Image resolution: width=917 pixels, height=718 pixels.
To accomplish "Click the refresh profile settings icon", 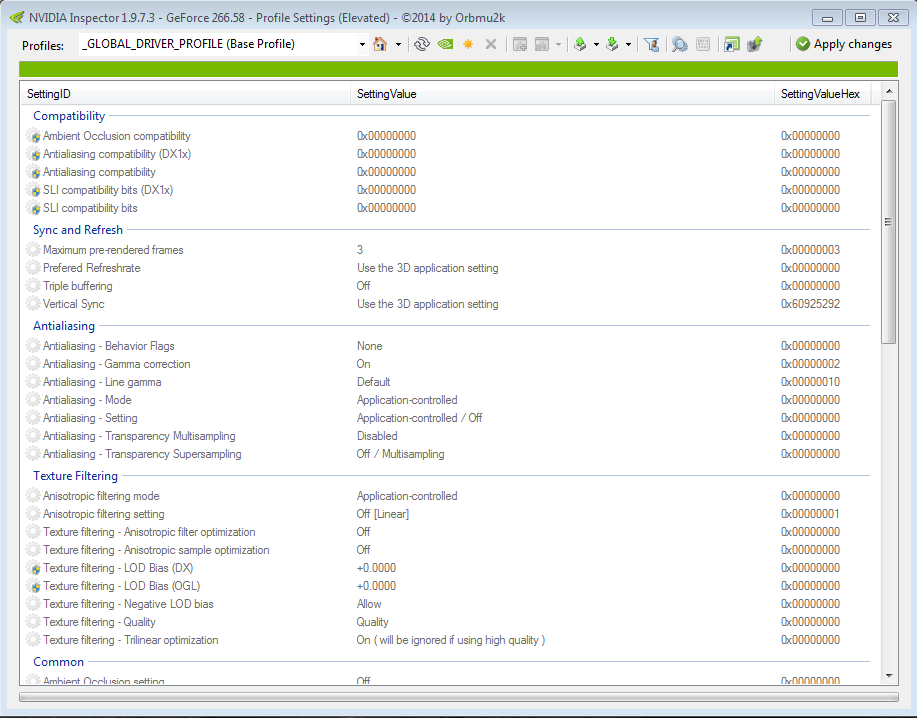I will (x=422, y=44).
